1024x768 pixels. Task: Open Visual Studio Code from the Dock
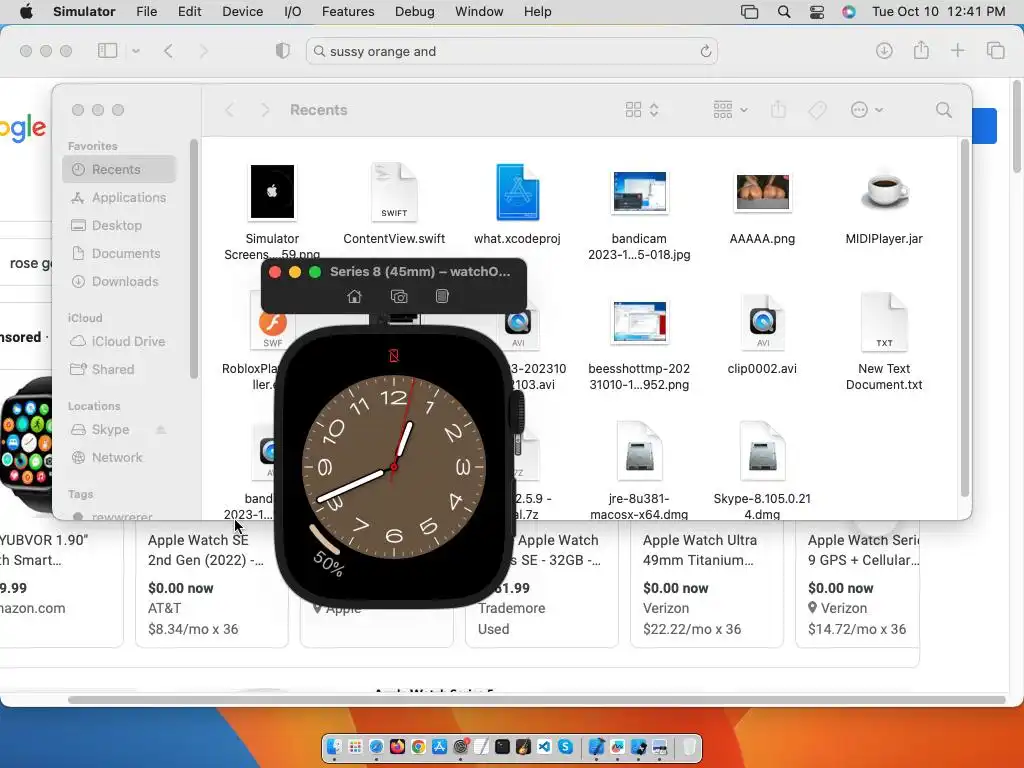click(545, 747)
